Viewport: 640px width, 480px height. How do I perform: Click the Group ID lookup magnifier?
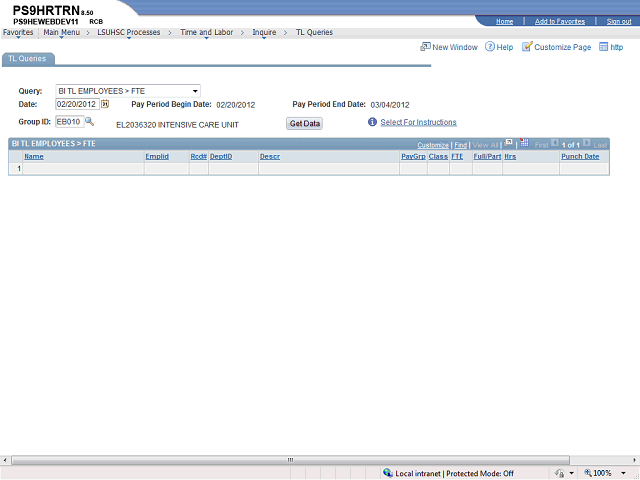(x=89, y=121)
